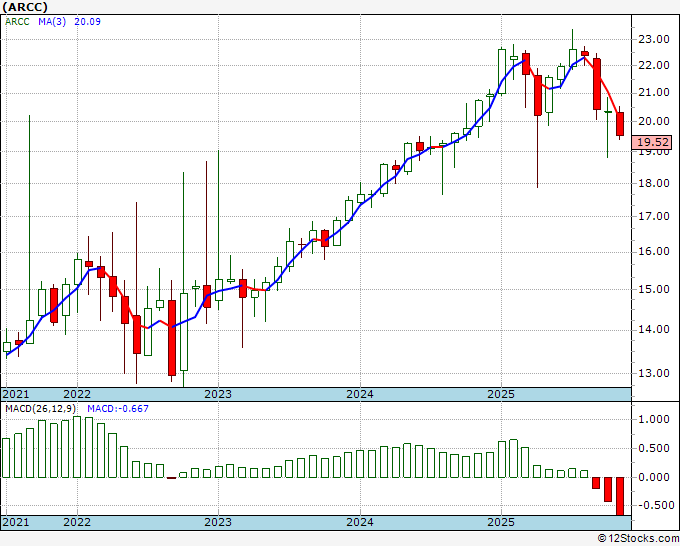
Task: Click the (ARCC) chart title
Action: point(25,7)
